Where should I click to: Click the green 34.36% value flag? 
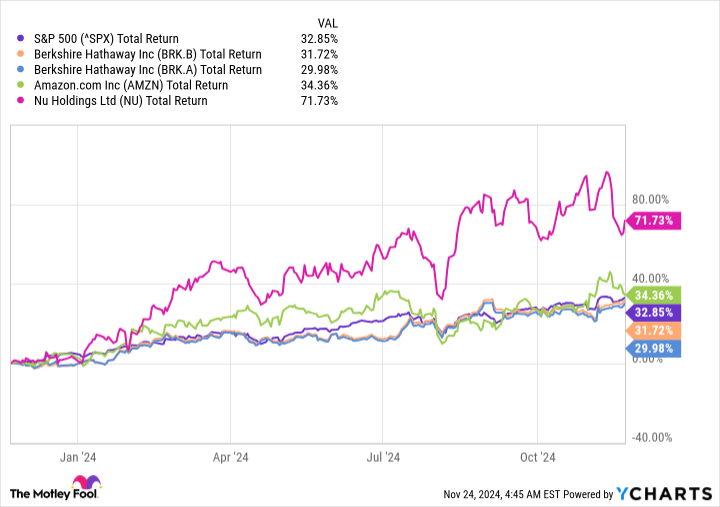point(653,295)
